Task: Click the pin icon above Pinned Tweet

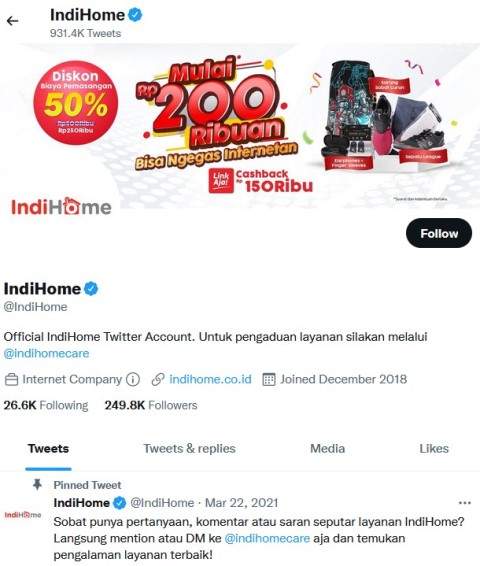Action: pos(37,484)
